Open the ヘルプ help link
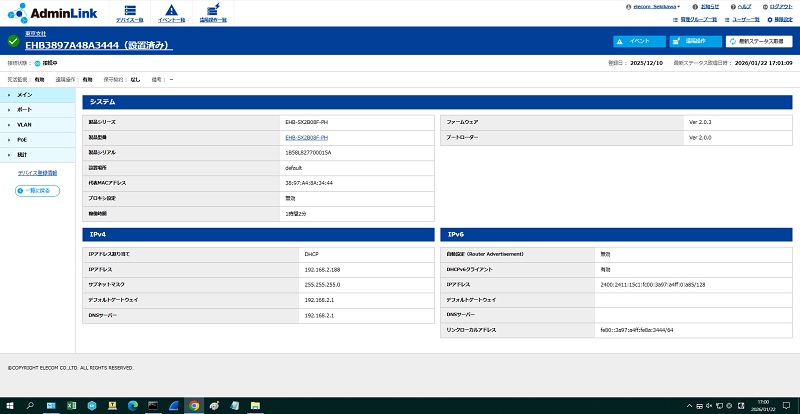 pos(739,6)
